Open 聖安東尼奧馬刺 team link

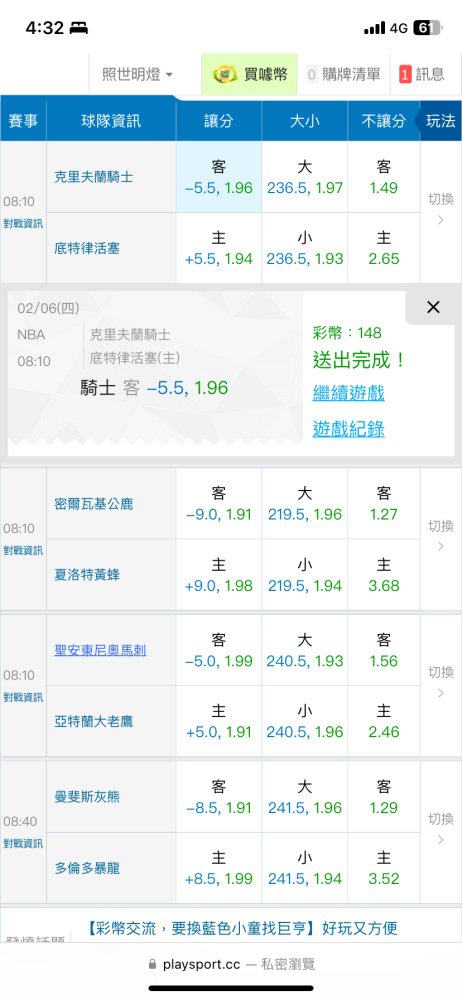pos(100,650)
